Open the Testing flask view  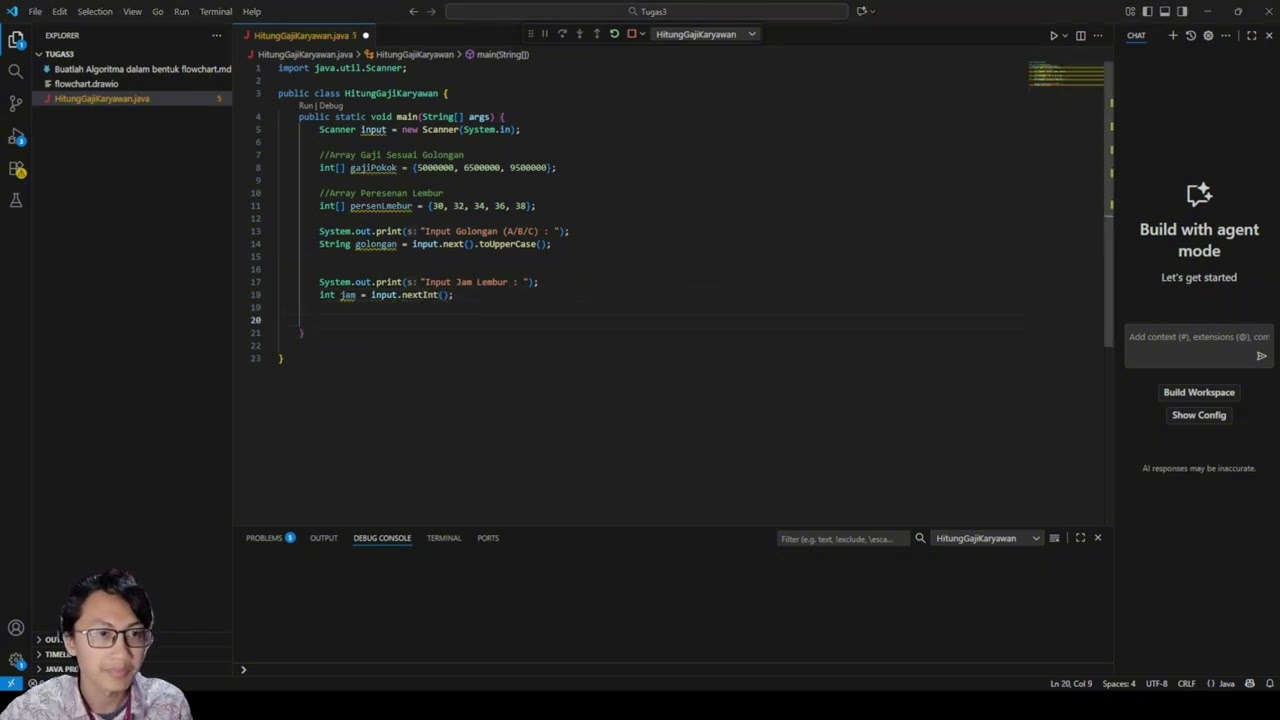point(16,200)
